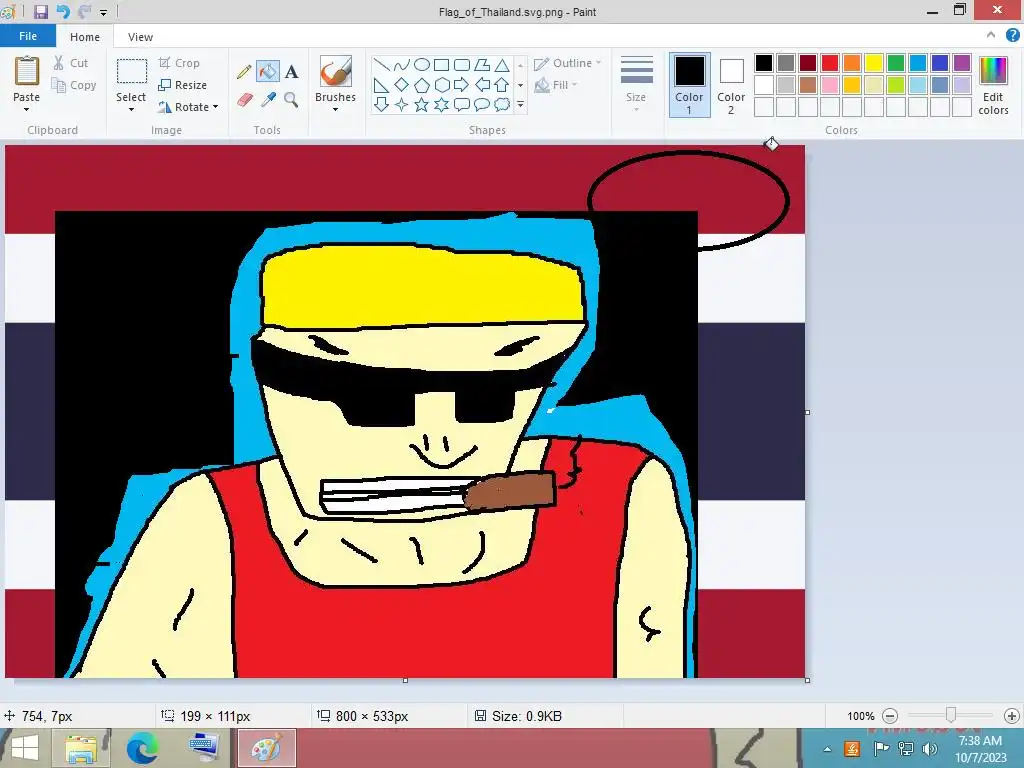Activate Color 1 selector
1024x768 pixels.
pyautogui.click(x=690, y=86)
